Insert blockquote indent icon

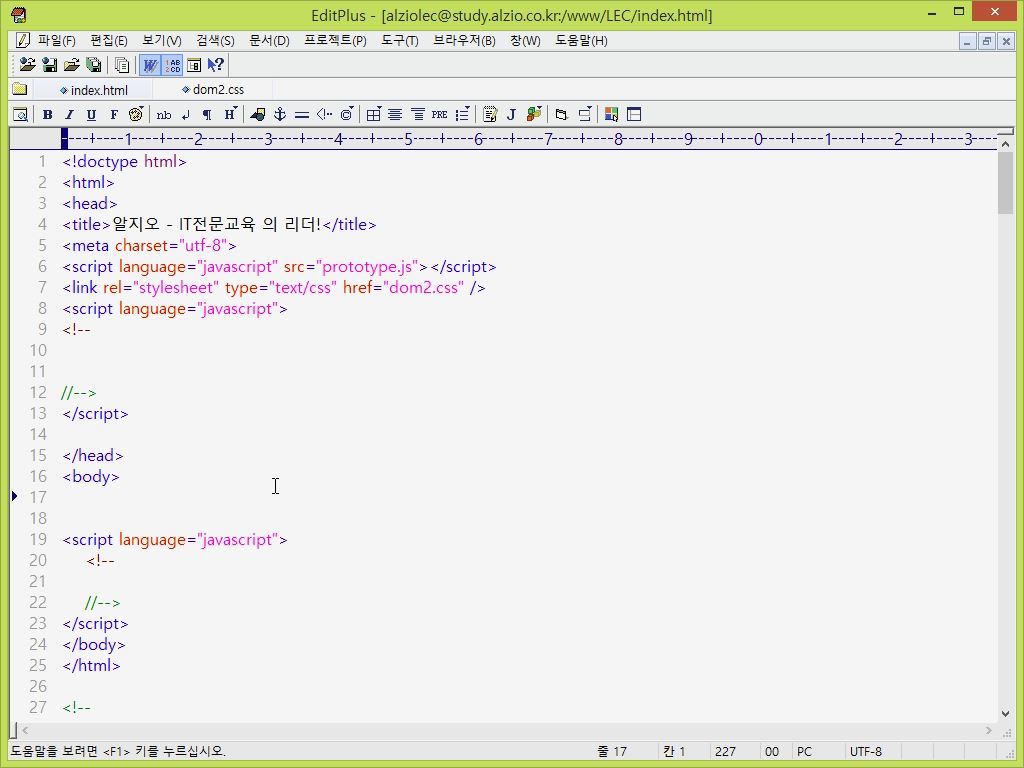click(417, 115)
